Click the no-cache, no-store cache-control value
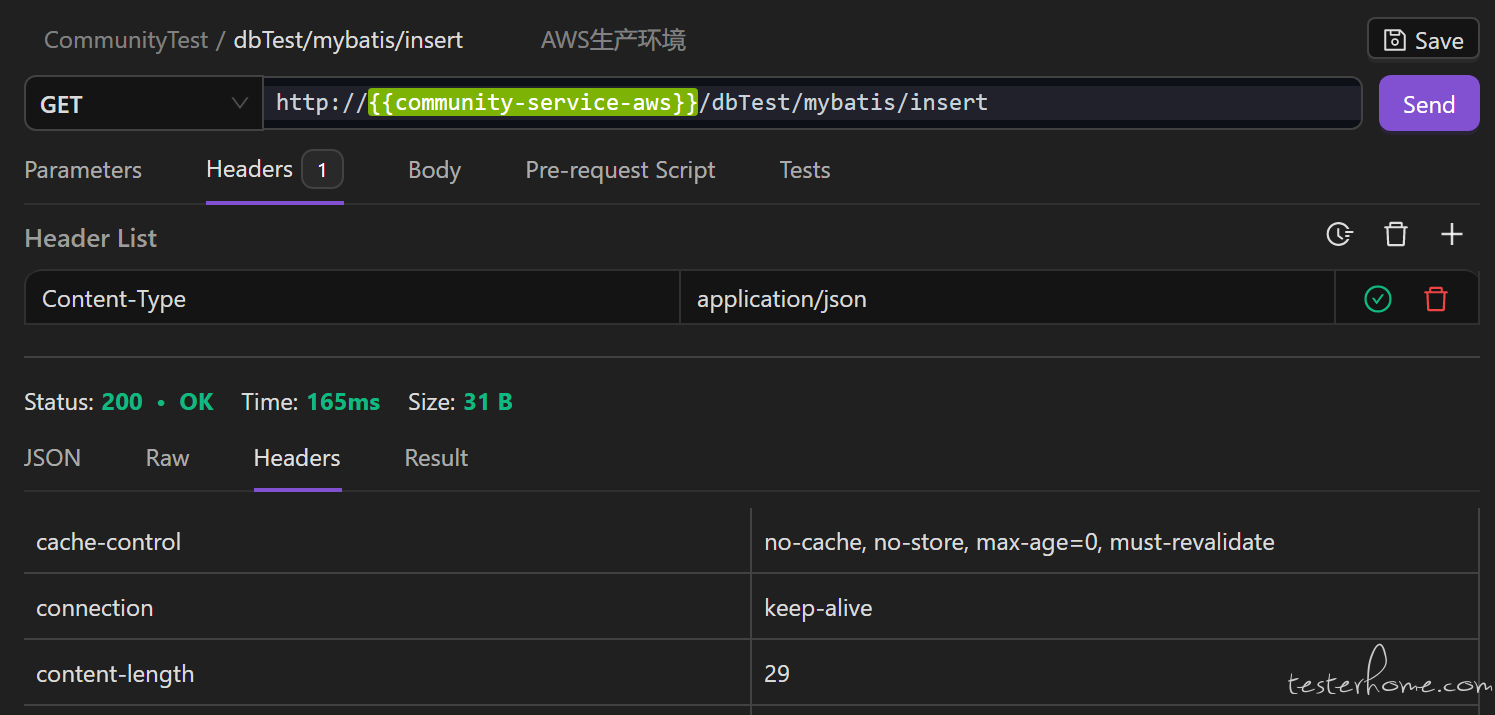This screenshot has width=1495, height=715. pos(1019,542)
